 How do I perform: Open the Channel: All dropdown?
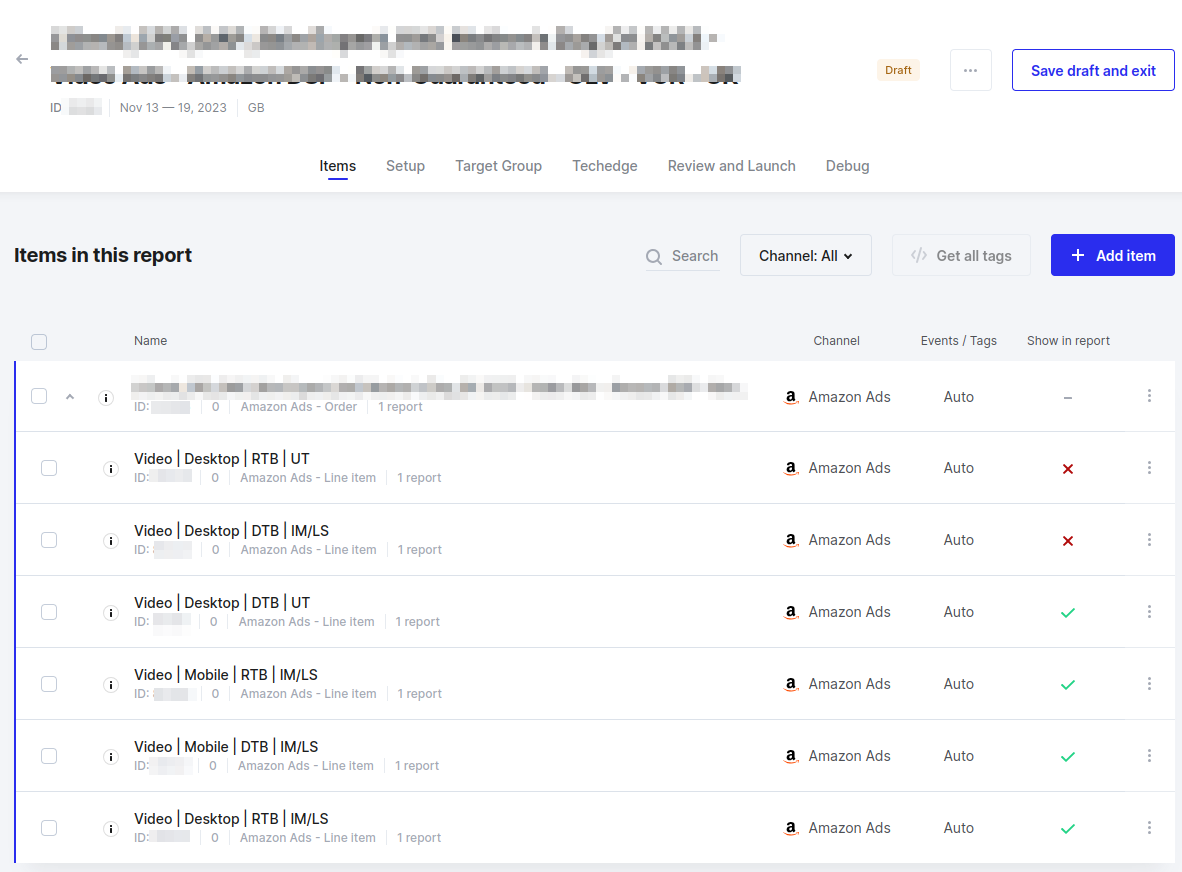coord(805,256)
